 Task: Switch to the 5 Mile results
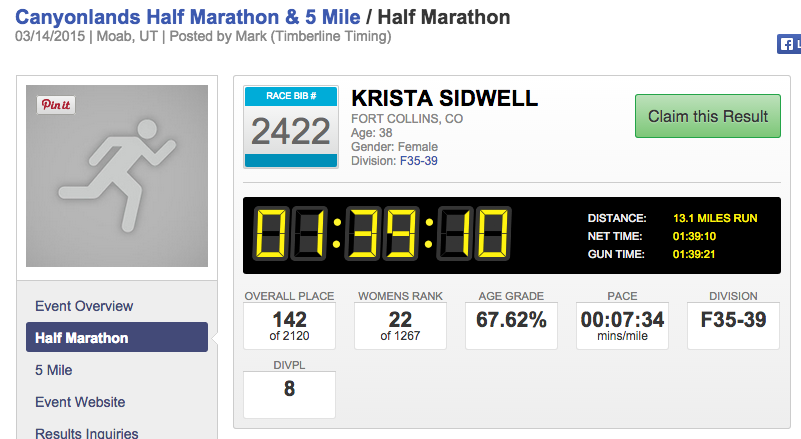coord(54,370)
